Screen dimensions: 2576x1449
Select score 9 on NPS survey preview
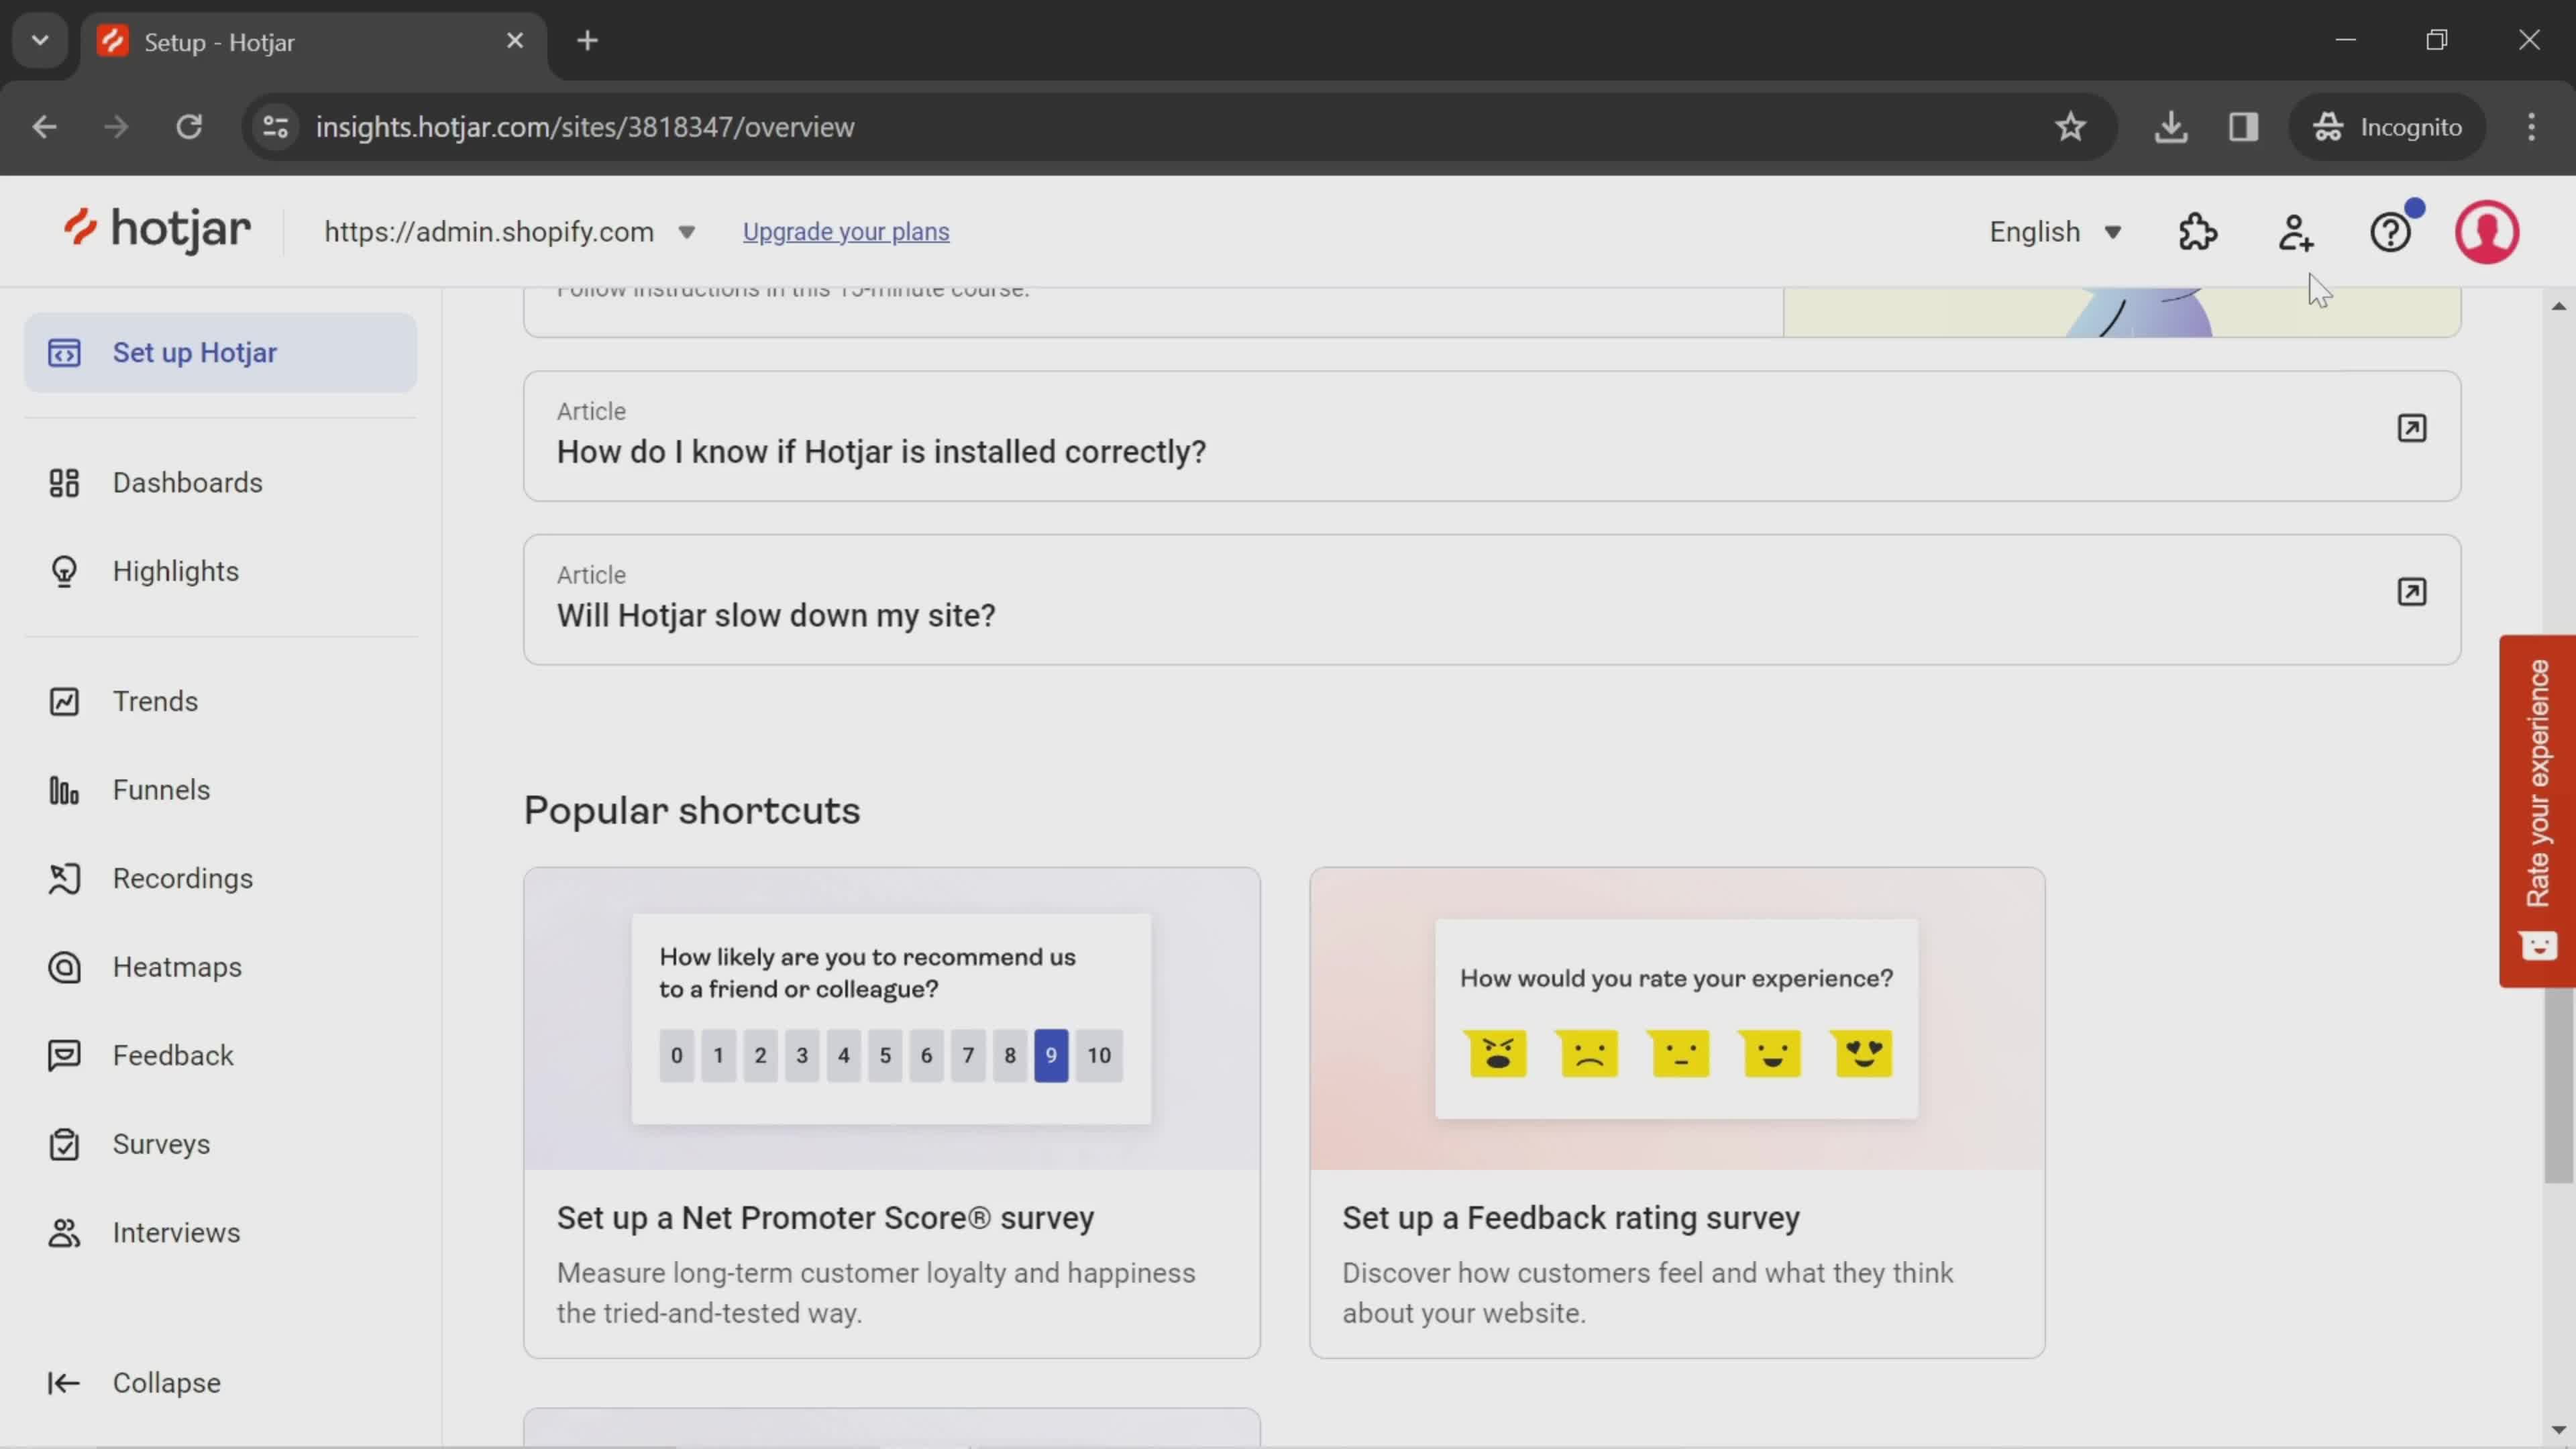[1051, 1055]
